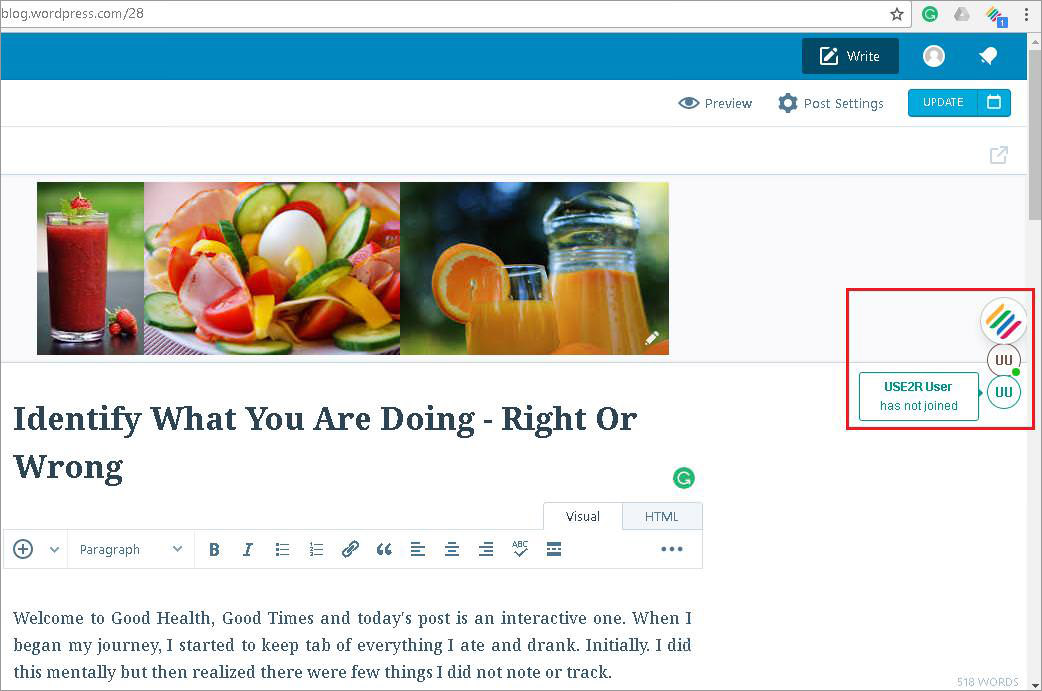Click the 518 WORDS count

coord(988,681)
